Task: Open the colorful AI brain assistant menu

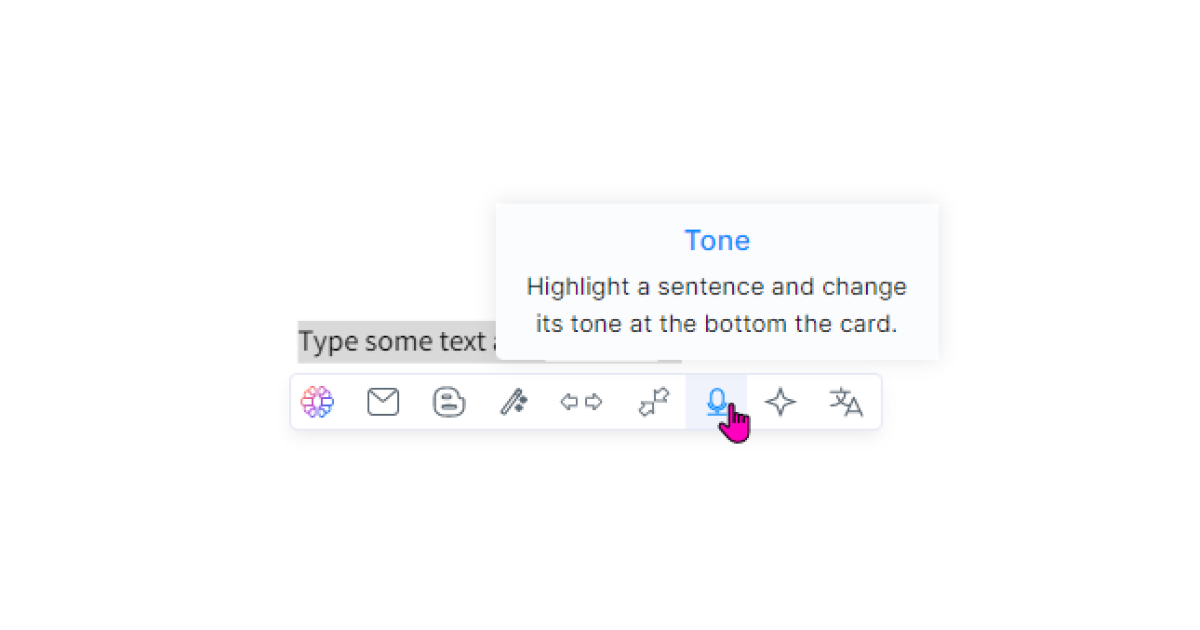Action: coord(316,402)
